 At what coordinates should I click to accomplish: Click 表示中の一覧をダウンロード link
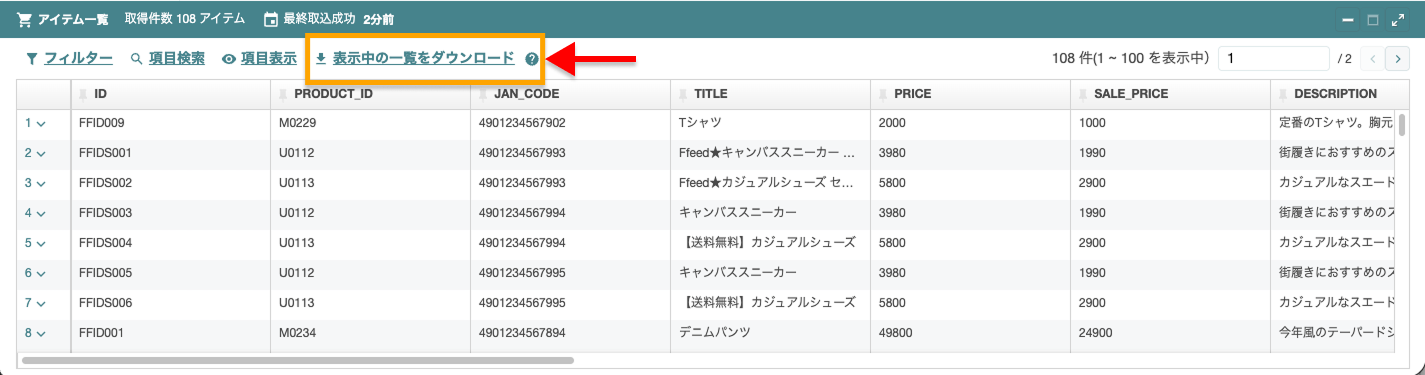tap(424, 59)
